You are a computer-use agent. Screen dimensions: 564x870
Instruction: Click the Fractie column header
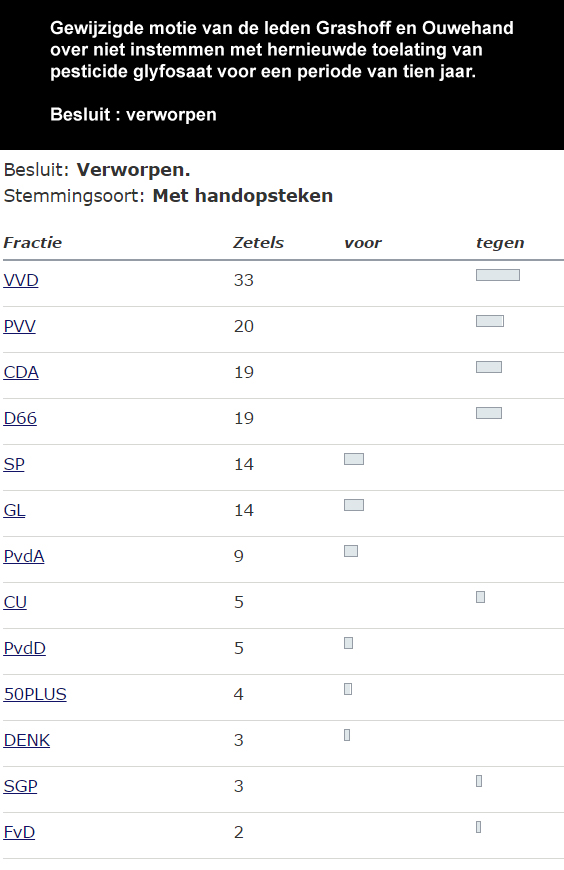(33, 243)
